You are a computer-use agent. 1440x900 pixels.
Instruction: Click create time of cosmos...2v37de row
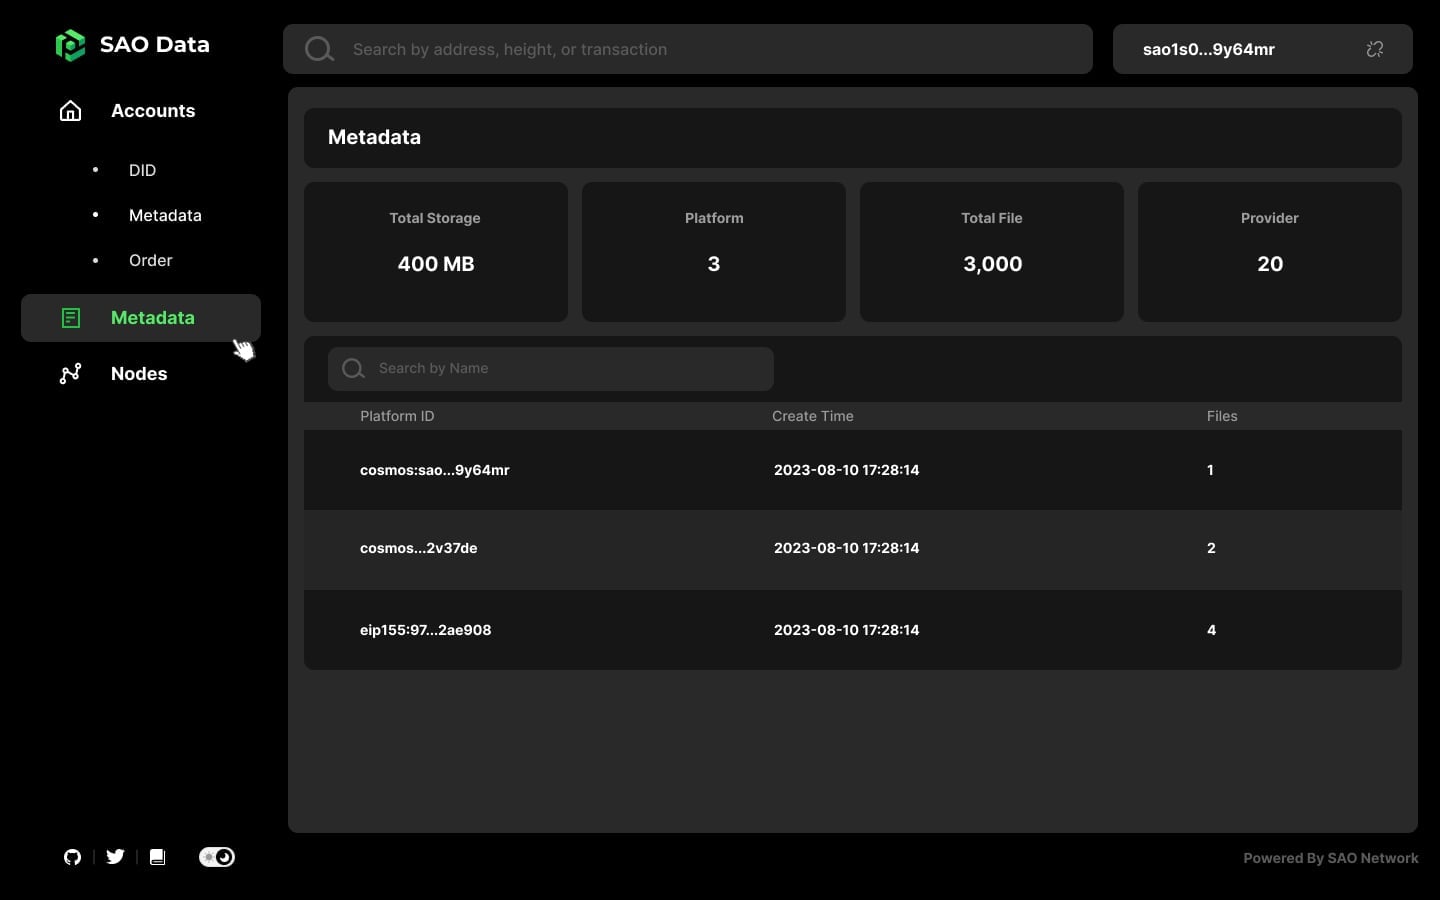point(846,548)
